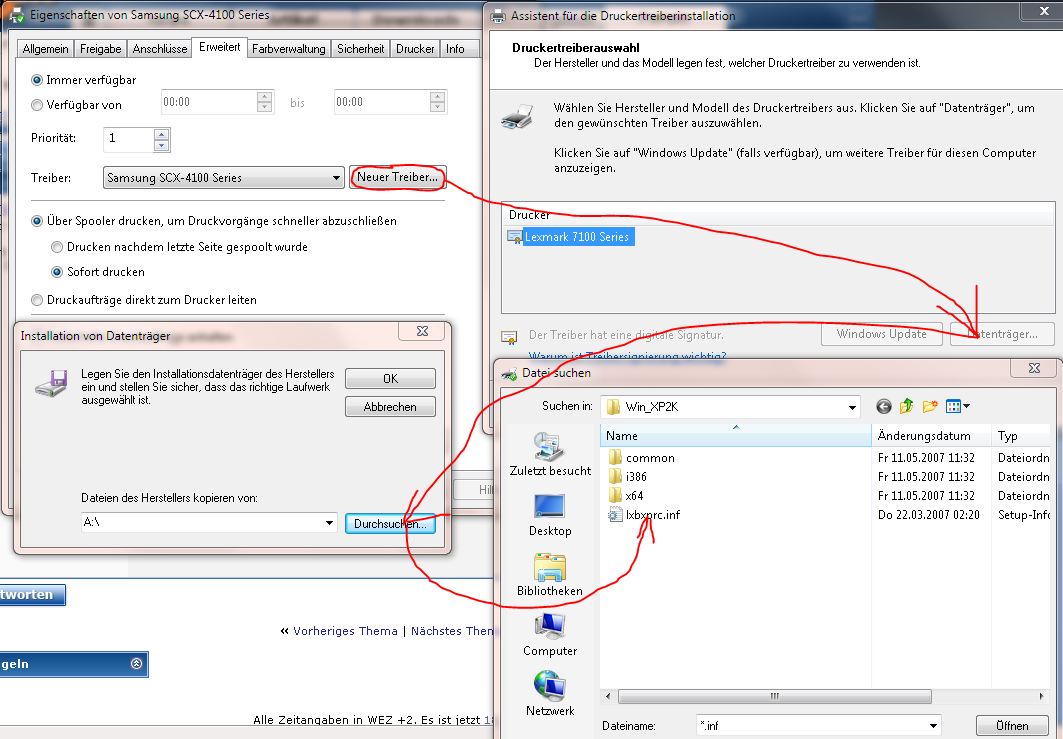Click the printer icon in driver wizard
1063x739 pixels.
point(517,117)
